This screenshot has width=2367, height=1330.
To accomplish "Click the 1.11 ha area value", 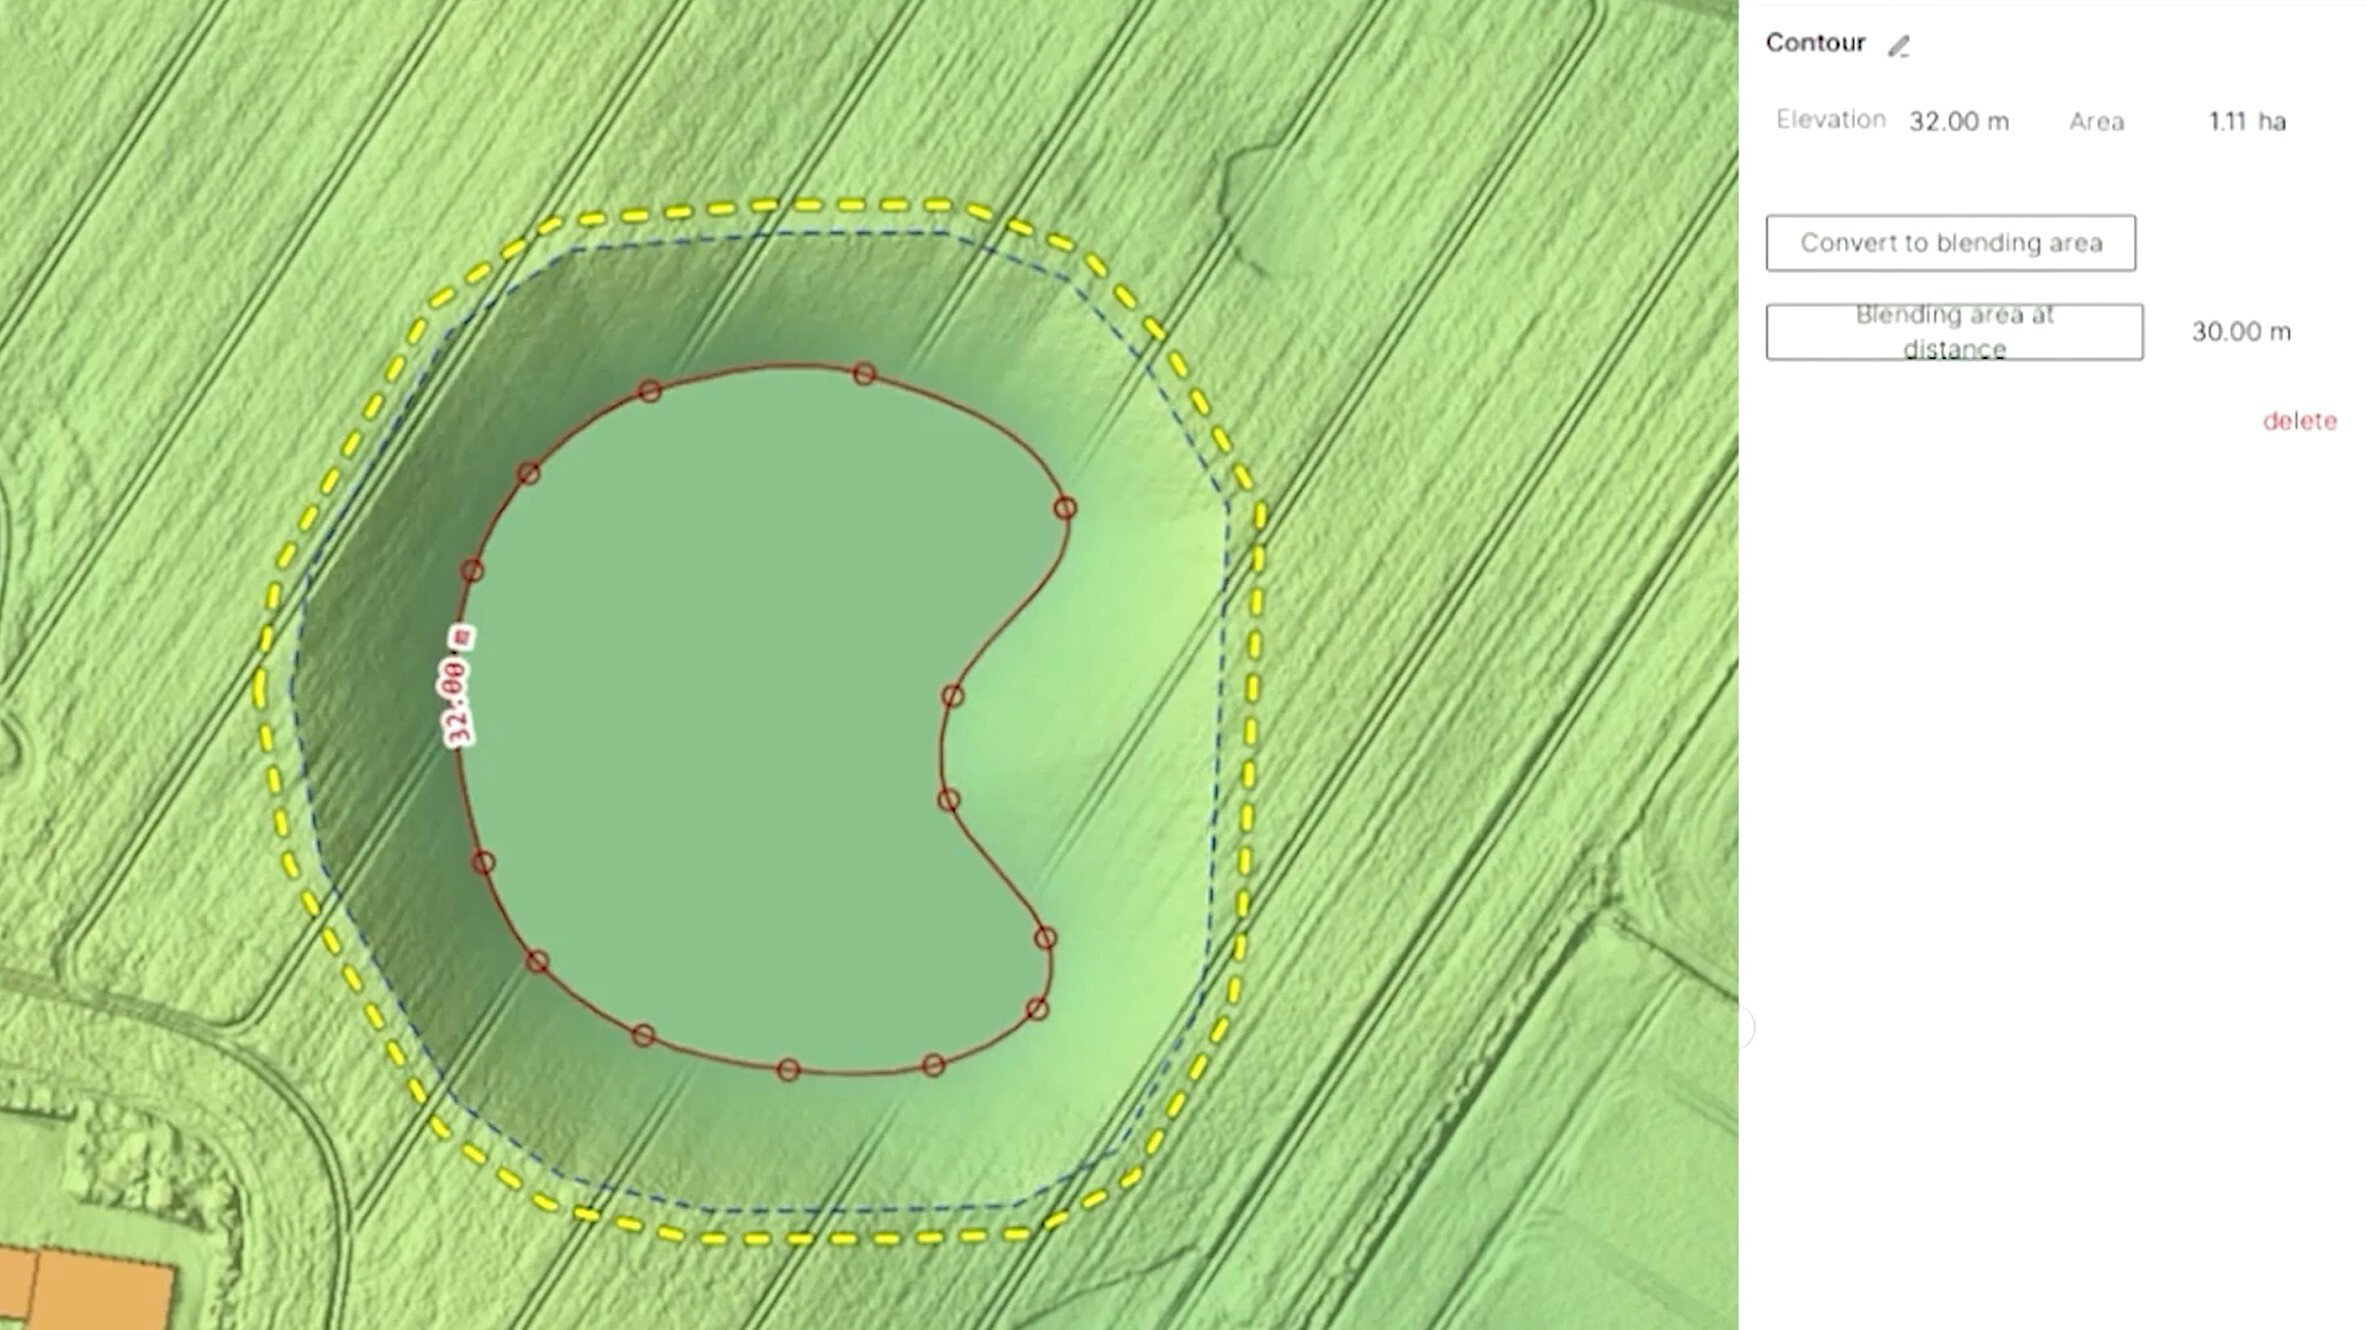I will click(2247, 122).
